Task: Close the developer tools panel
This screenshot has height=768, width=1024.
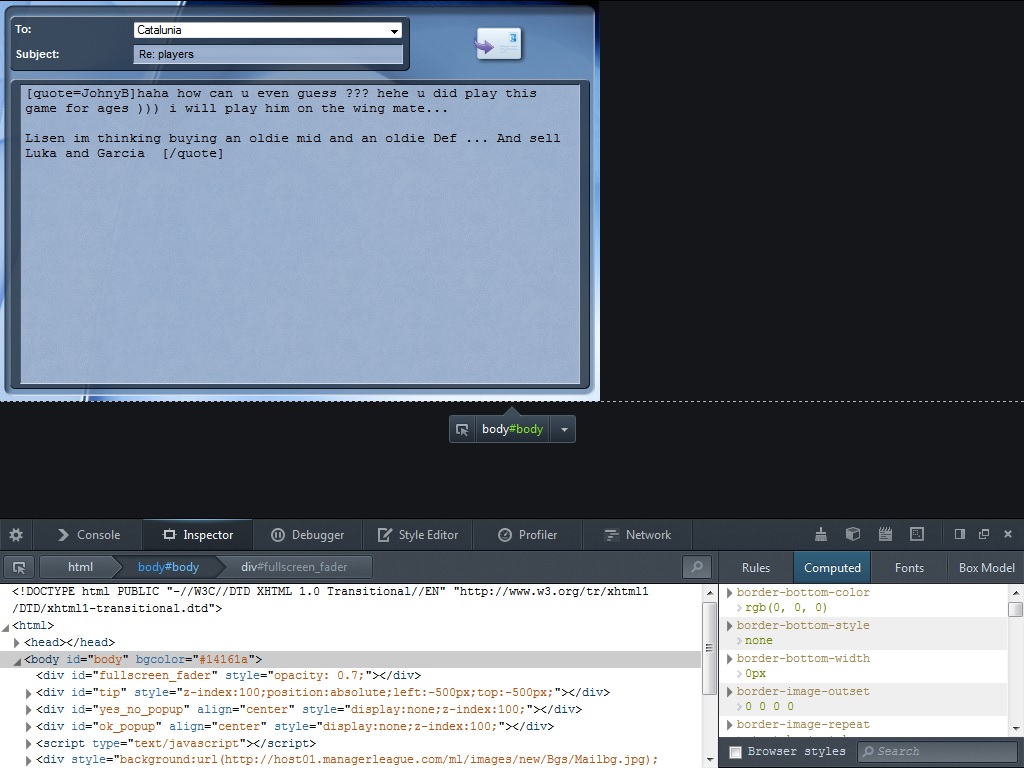Action: click(1008, 534)
